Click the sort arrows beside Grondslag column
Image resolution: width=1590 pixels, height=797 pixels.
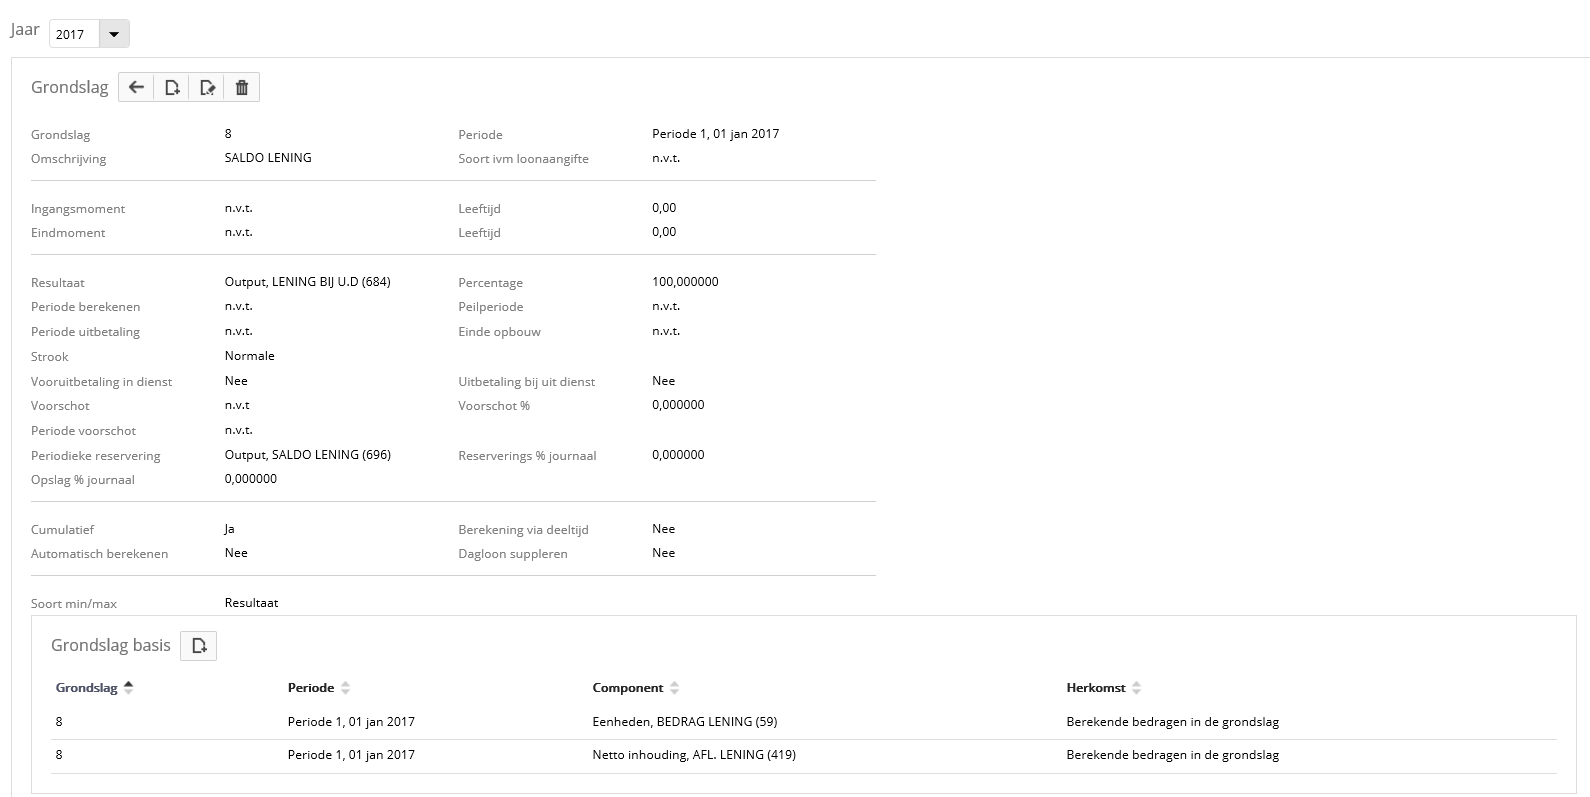pyautogui.click(x=128, y=688)
